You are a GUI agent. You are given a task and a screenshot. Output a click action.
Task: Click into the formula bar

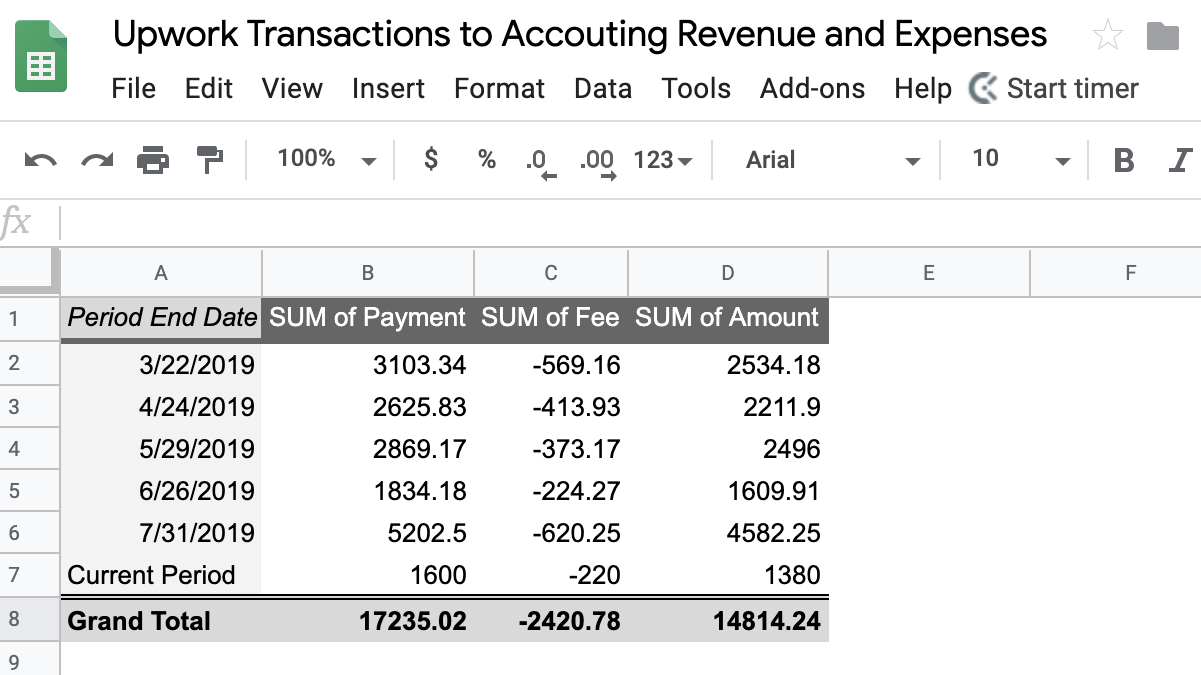click(630, 222)
